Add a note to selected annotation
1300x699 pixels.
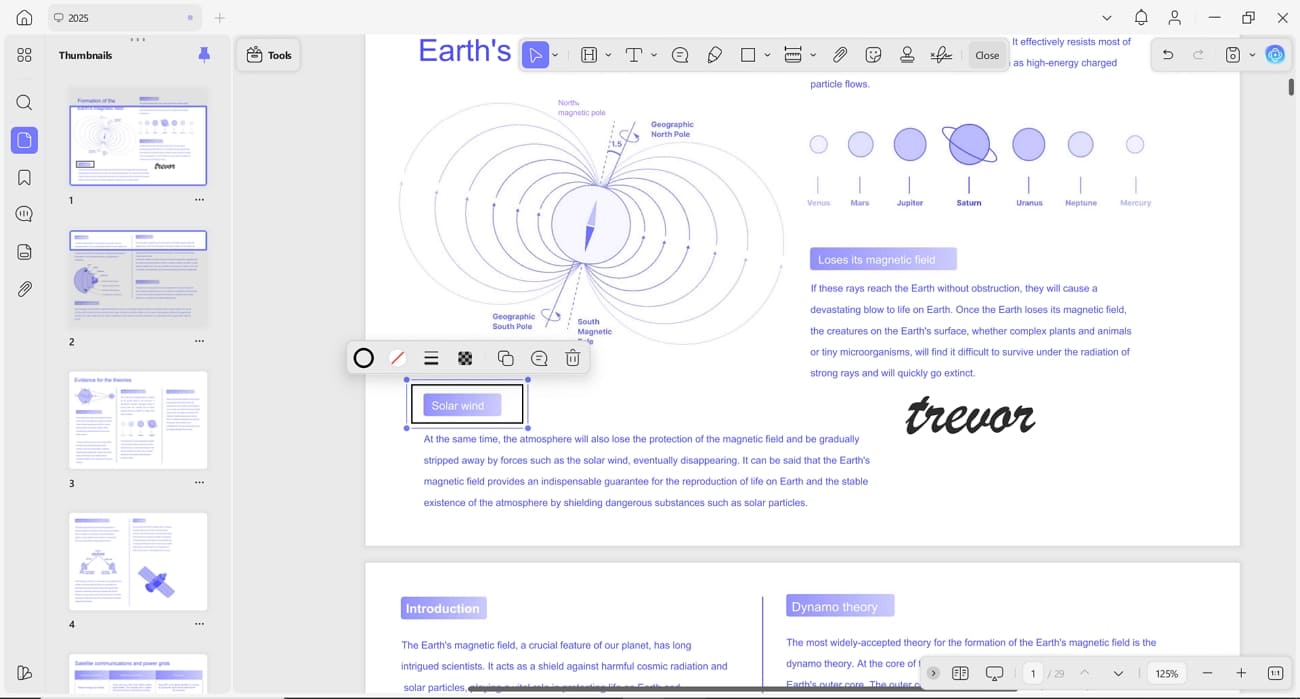[x=539, y=358]
